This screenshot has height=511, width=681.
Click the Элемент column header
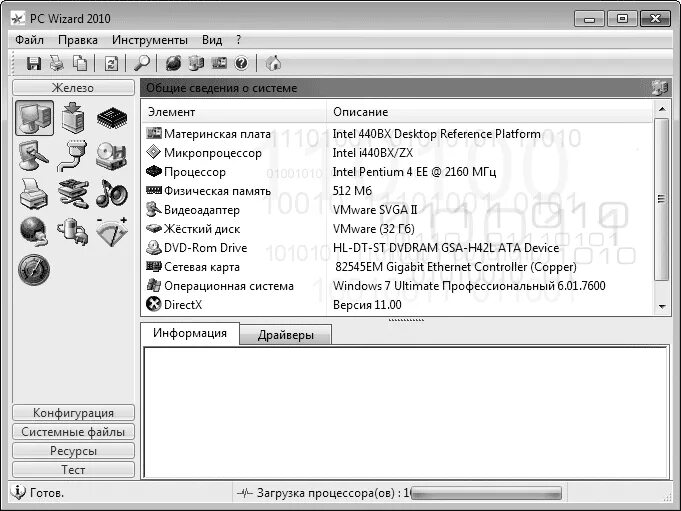[x=235, y=112]
